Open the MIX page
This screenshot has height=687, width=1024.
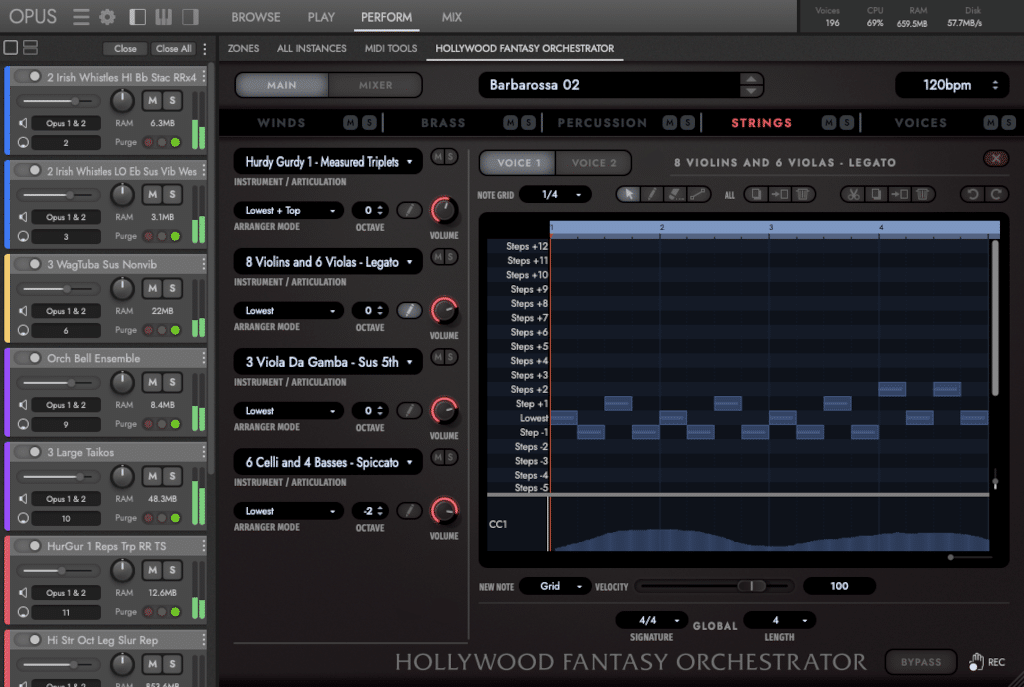tap(451, 18)
